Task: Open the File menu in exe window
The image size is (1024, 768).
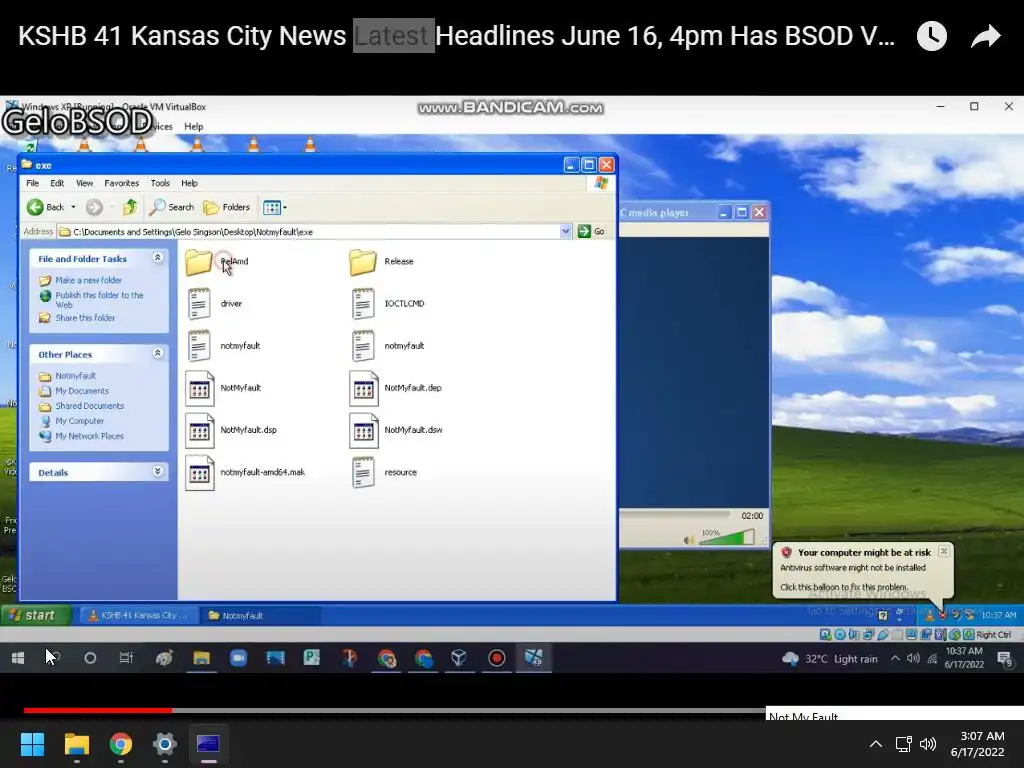Action: (32, 183)
